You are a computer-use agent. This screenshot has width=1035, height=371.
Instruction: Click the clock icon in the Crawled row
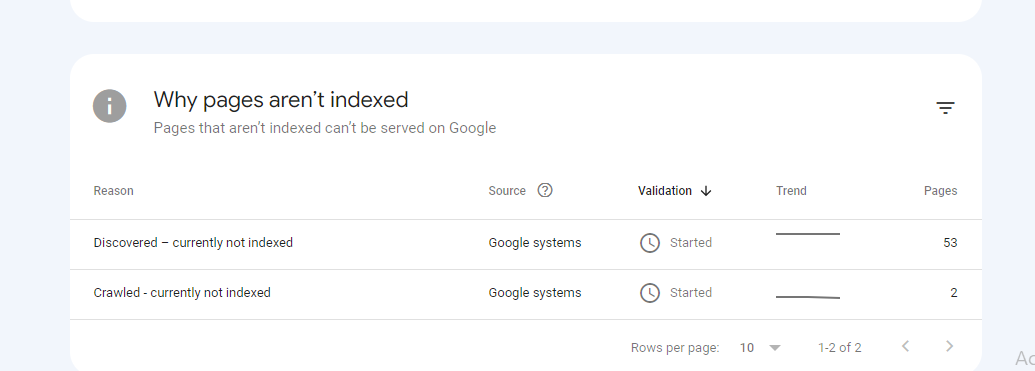pyautogui.click(x=650, y=293)
